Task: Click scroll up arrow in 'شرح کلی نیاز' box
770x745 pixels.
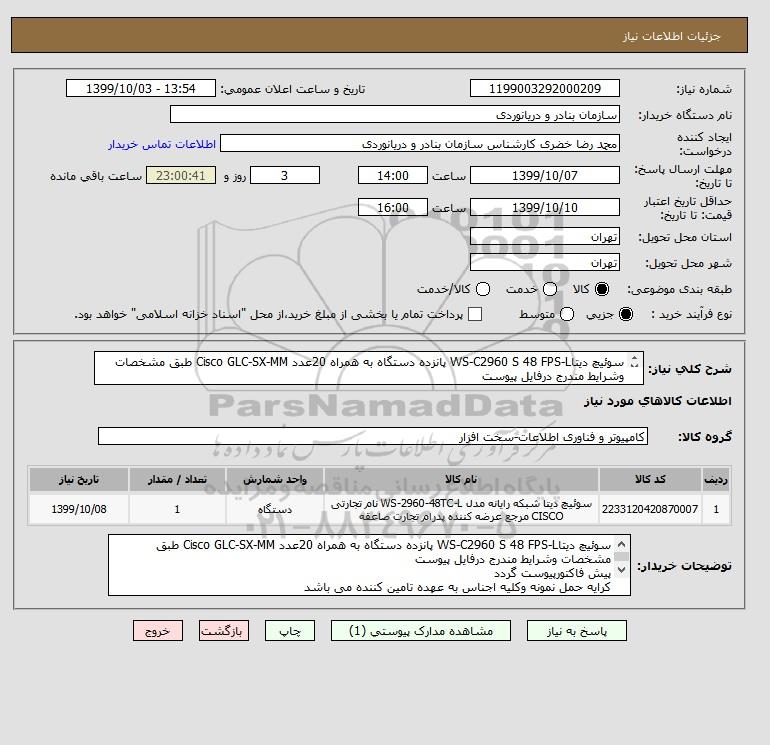Action: pos(634,359)
